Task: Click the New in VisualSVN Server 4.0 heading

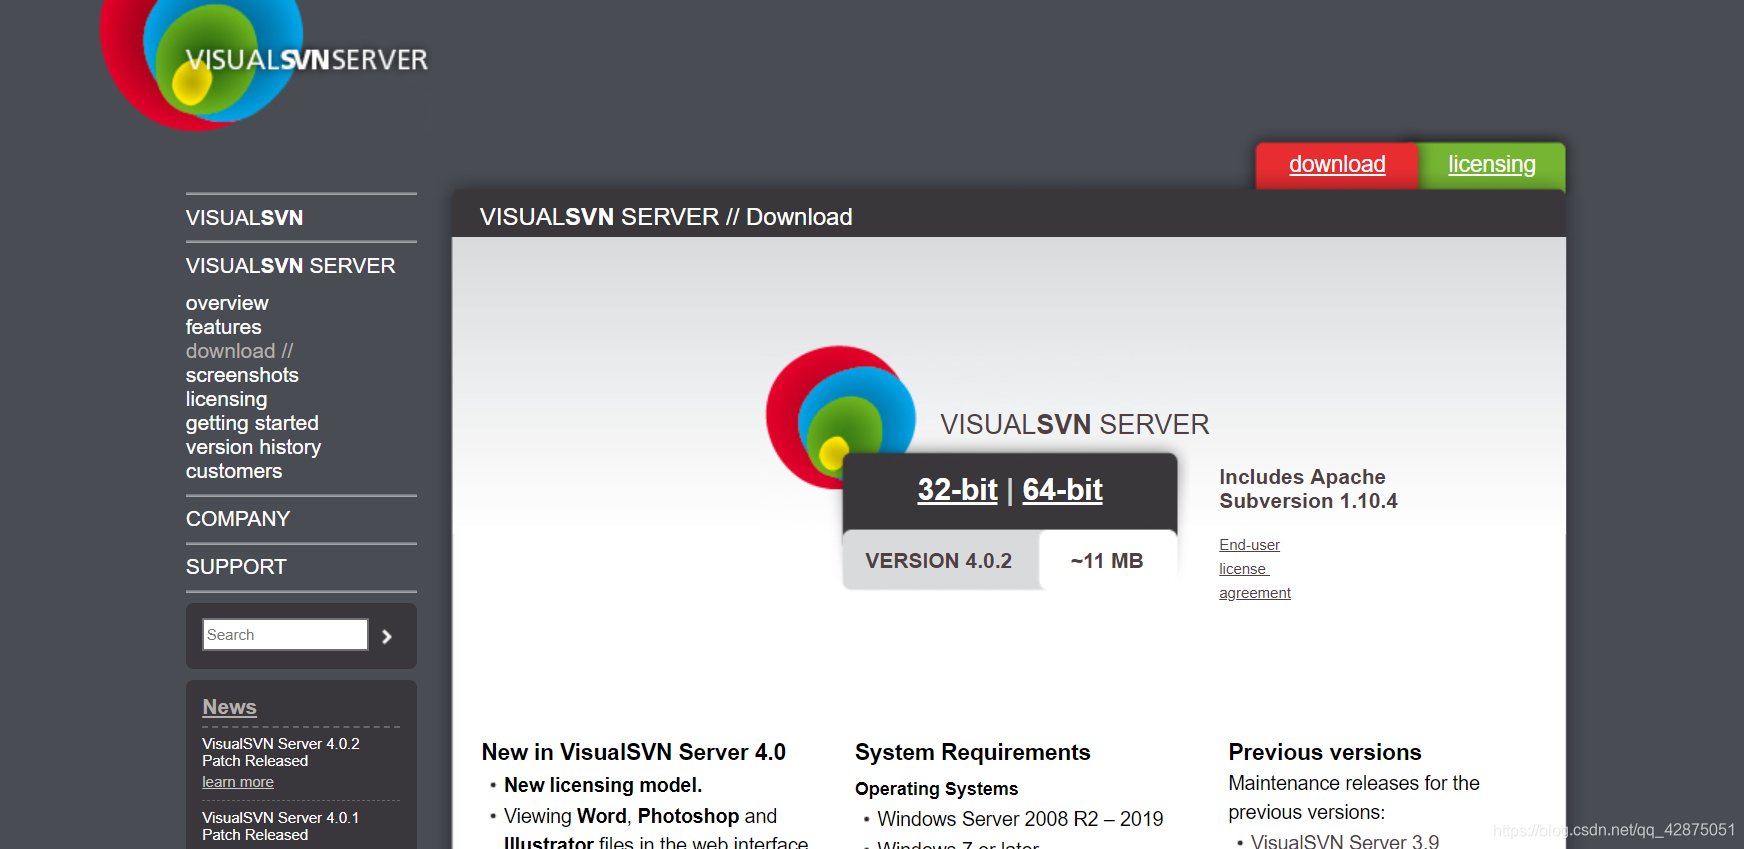Action: [633, 752]
